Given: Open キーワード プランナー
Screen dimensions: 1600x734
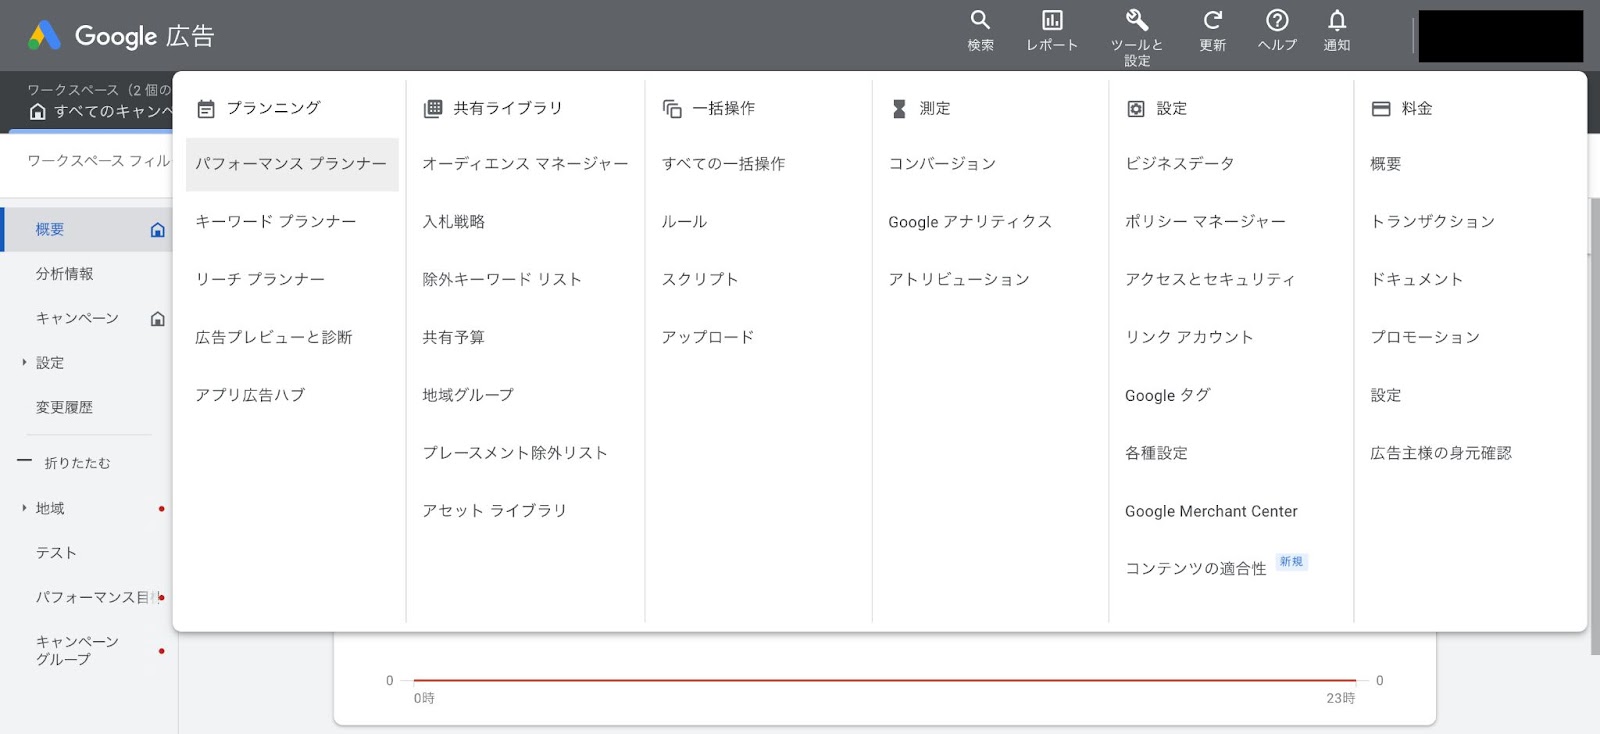Looking at the screenshot, I should click(x=276, y=222).
